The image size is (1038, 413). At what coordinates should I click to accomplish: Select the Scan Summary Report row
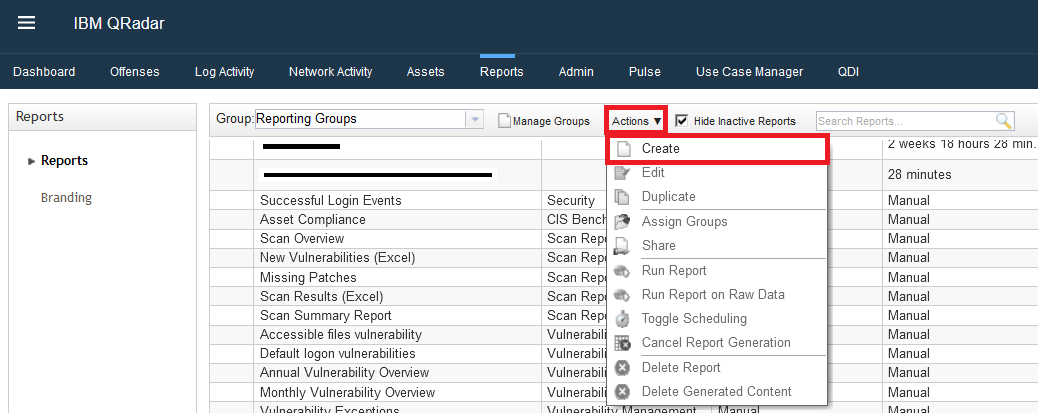coord(326,316)
